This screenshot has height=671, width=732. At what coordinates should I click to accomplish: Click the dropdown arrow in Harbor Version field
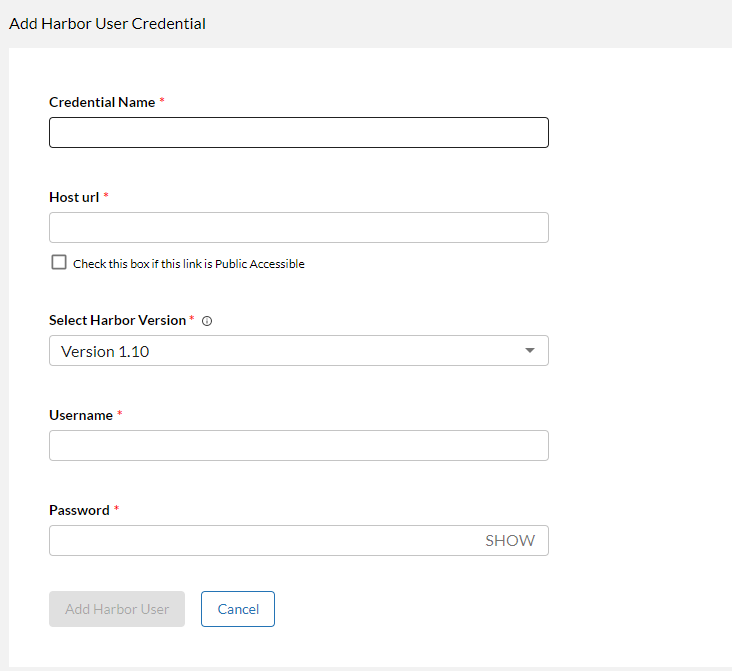tap(530, 350)
